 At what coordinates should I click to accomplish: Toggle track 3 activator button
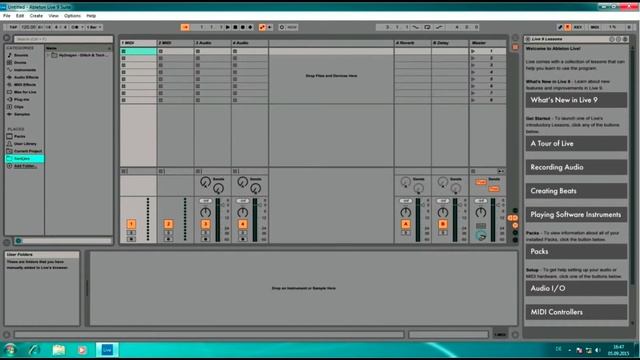tap(206, 224)
